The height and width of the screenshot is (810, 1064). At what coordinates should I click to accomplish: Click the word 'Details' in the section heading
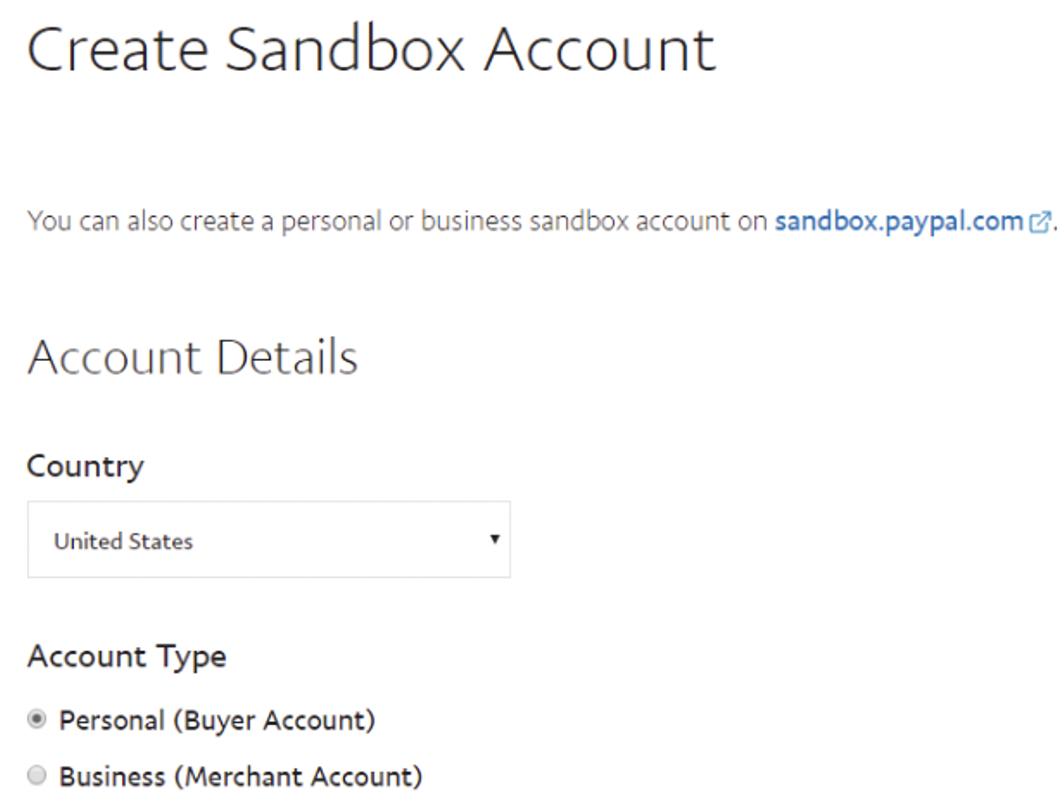[286, 357]
